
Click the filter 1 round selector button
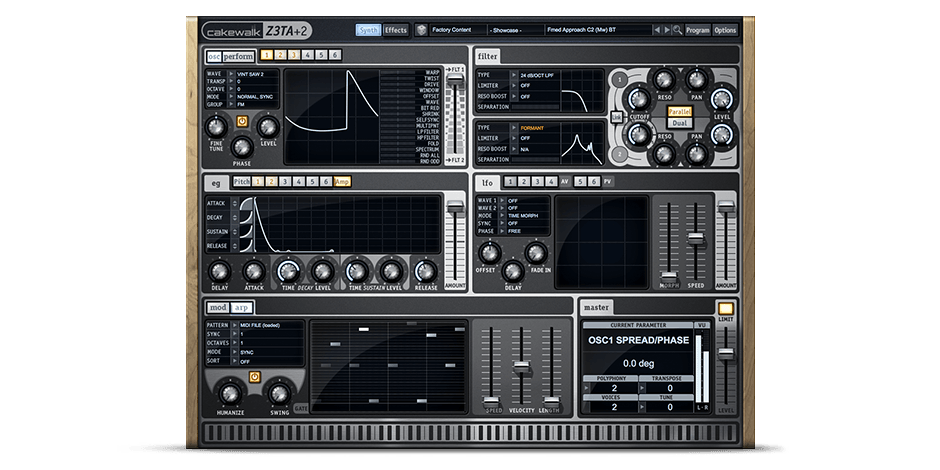(x=620, y=79)
